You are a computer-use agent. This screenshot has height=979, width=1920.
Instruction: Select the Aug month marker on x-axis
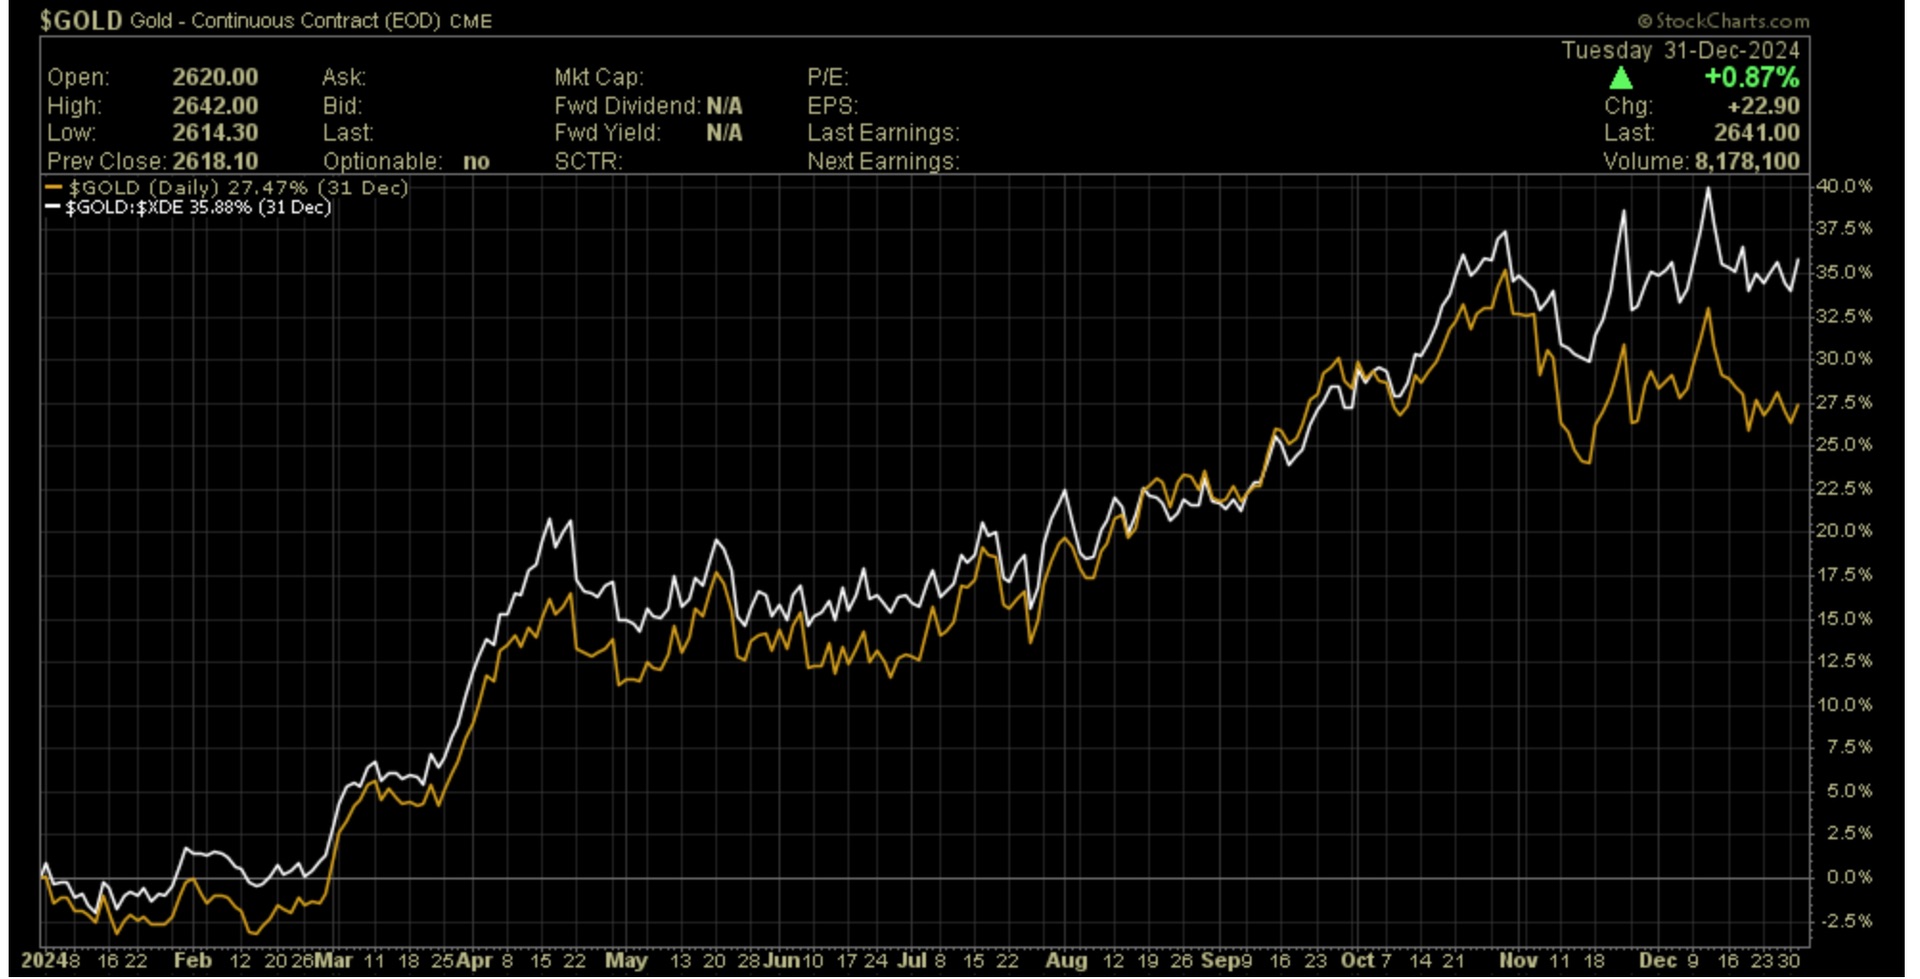tap(1066, 961)
